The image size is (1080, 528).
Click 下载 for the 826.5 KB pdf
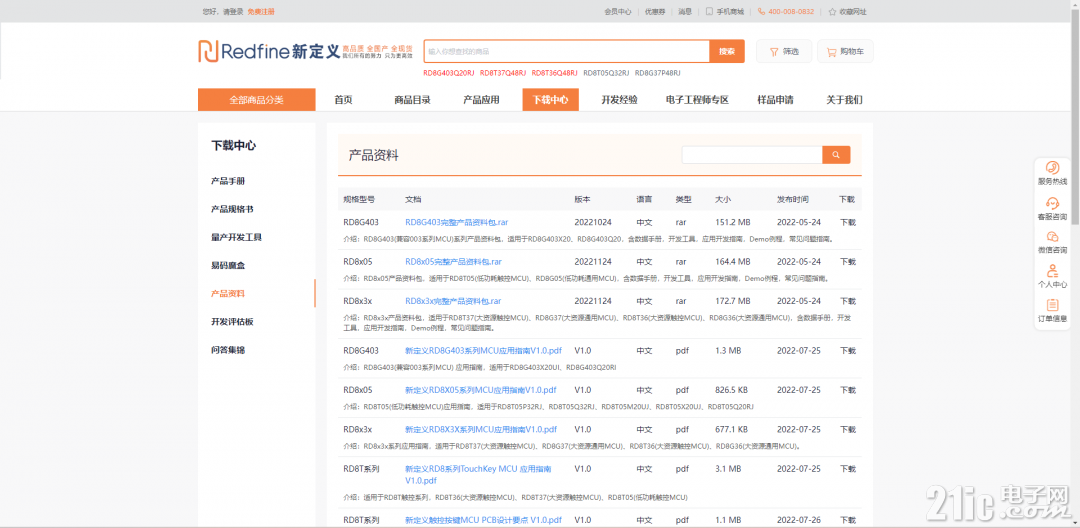point(847,390)
